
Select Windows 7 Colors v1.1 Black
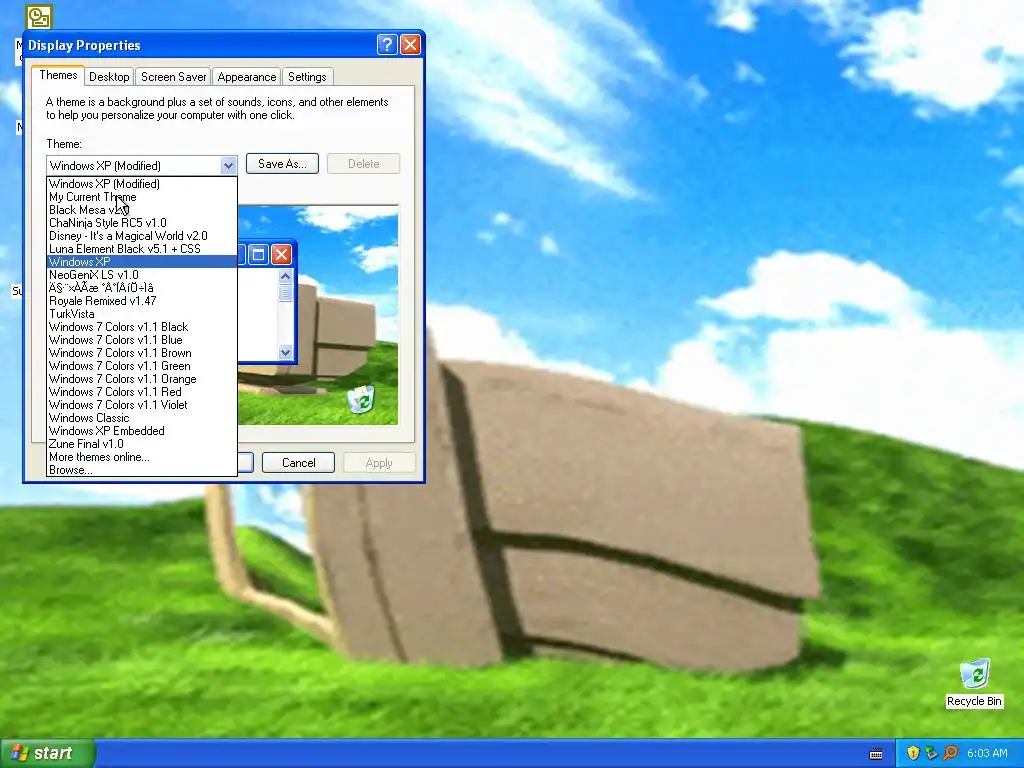tap(142, 327)
